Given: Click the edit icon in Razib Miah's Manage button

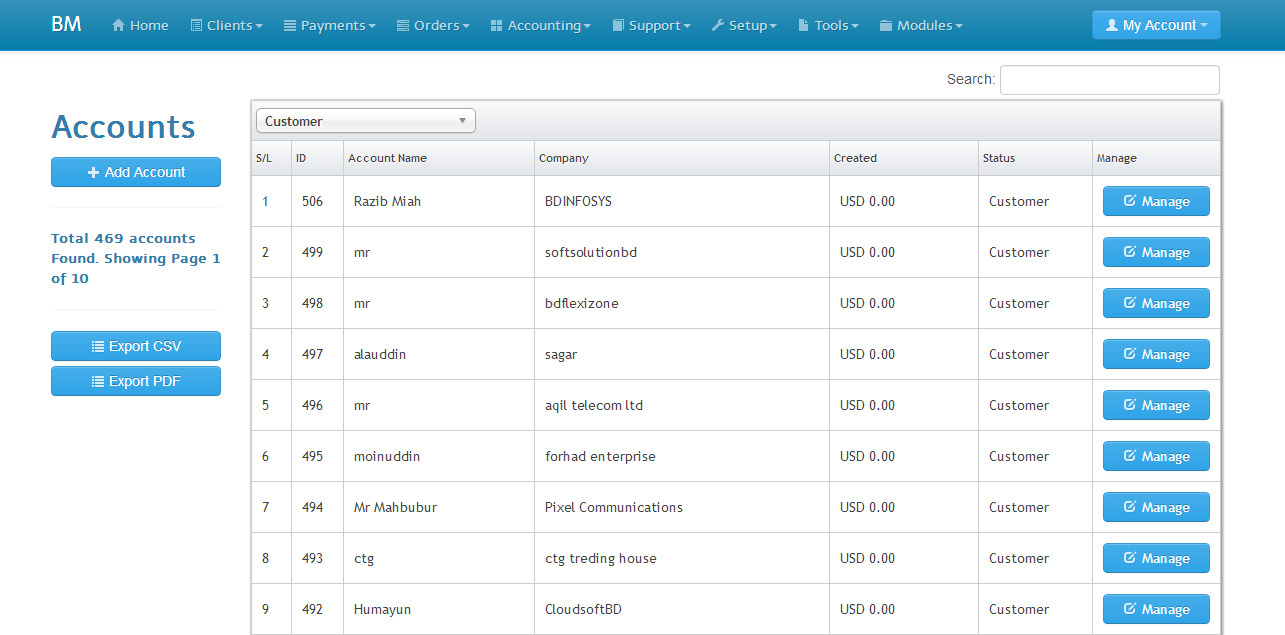Looking at the screenshot, I should [1130, 201].
